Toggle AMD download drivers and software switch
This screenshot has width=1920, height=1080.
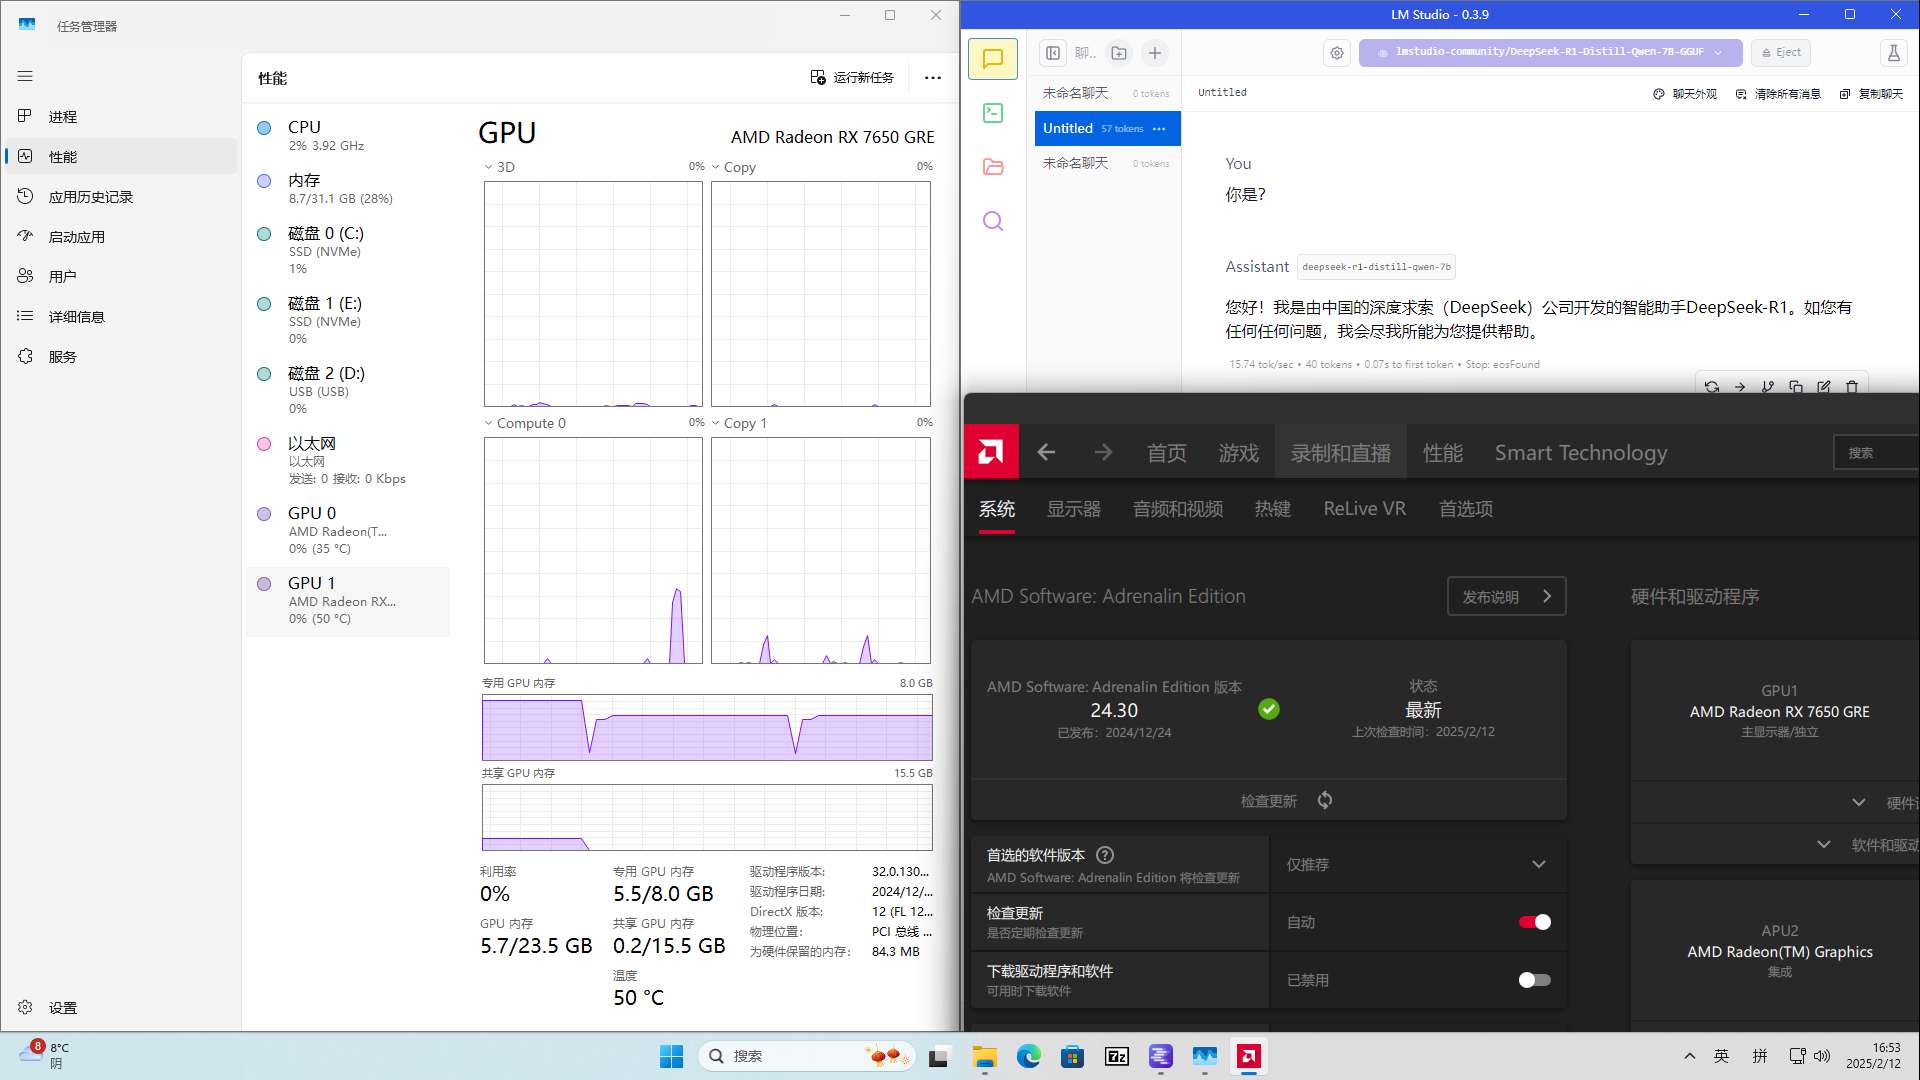[x=1534, y=980]
